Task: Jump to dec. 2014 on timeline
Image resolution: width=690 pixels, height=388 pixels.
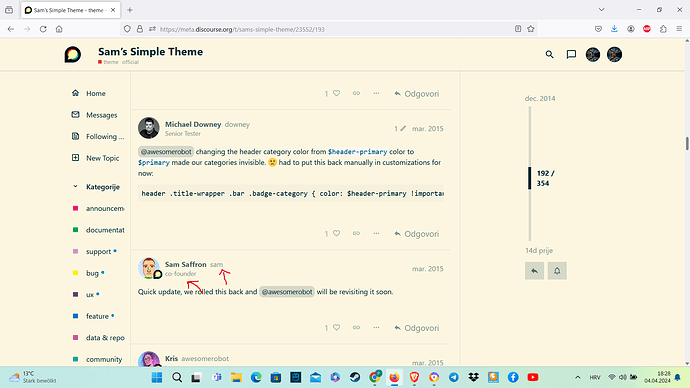Action: pyautogui.click(x=540, y=99)
